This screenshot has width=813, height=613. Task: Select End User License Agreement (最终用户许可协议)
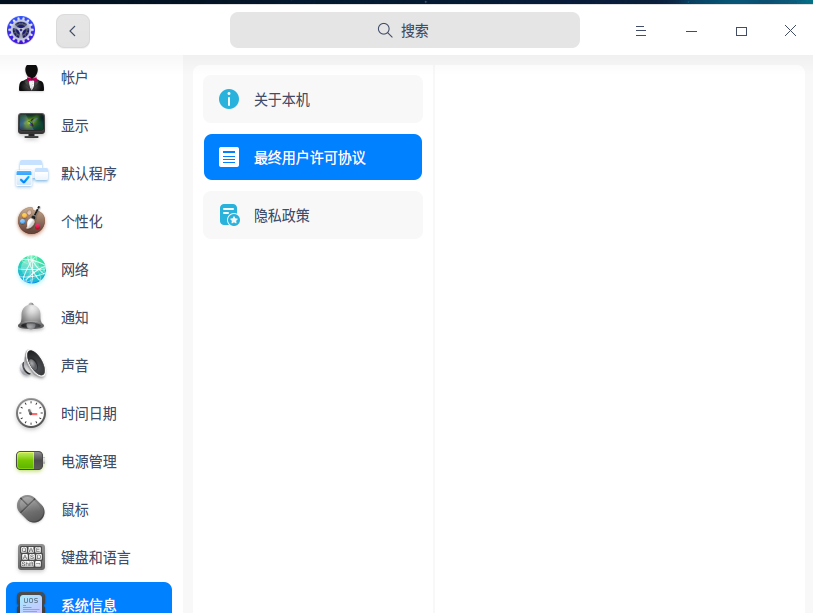pos(312,158)
